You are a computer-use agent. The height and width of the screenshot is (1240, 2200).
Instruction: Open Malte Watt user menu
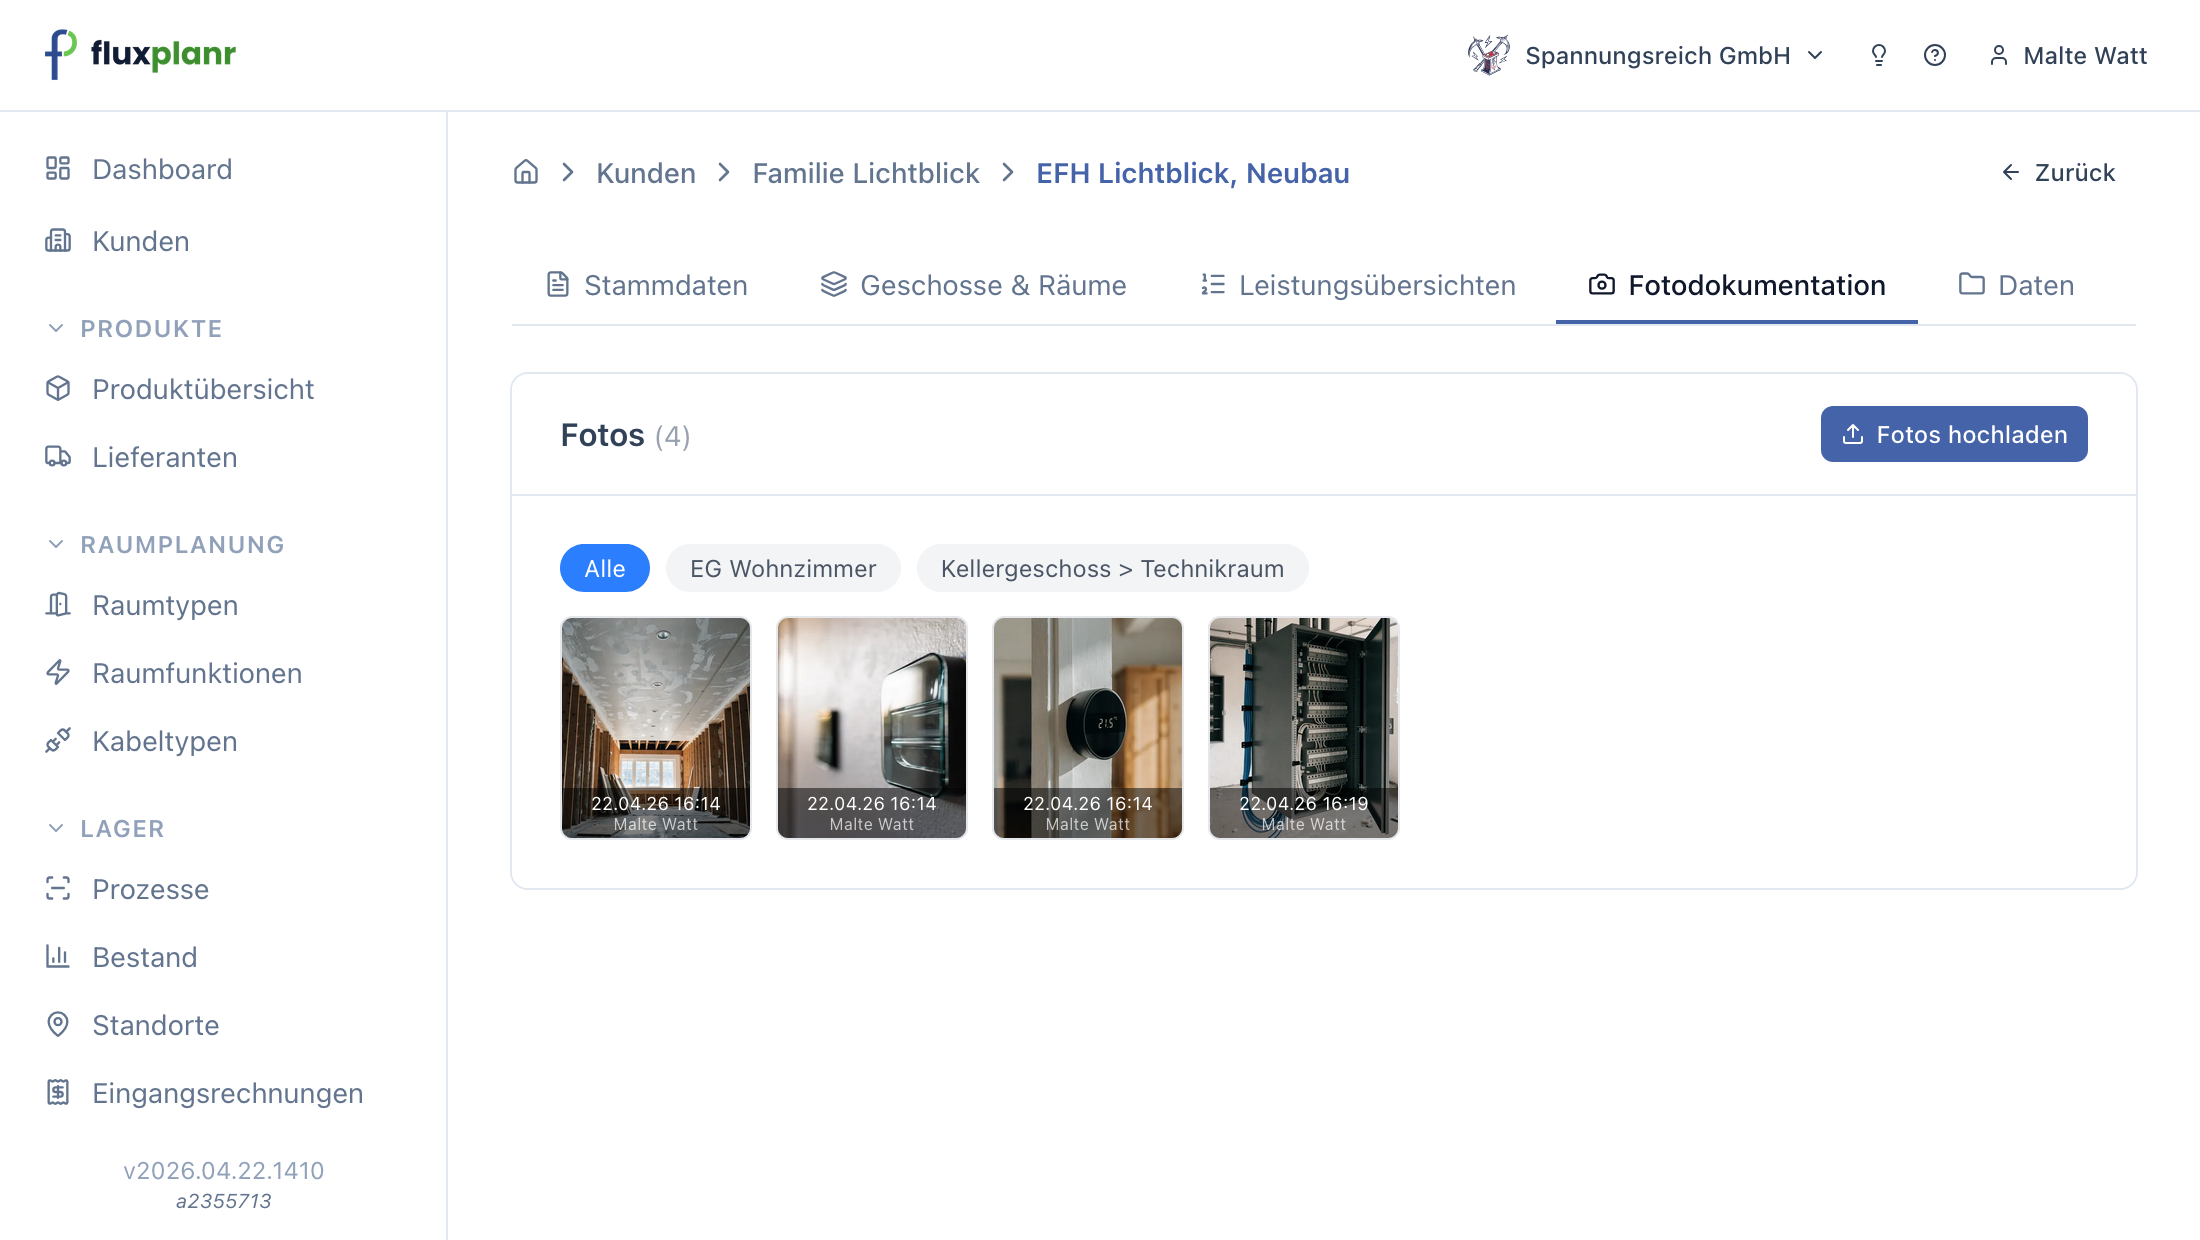[x=2068, y=55]
